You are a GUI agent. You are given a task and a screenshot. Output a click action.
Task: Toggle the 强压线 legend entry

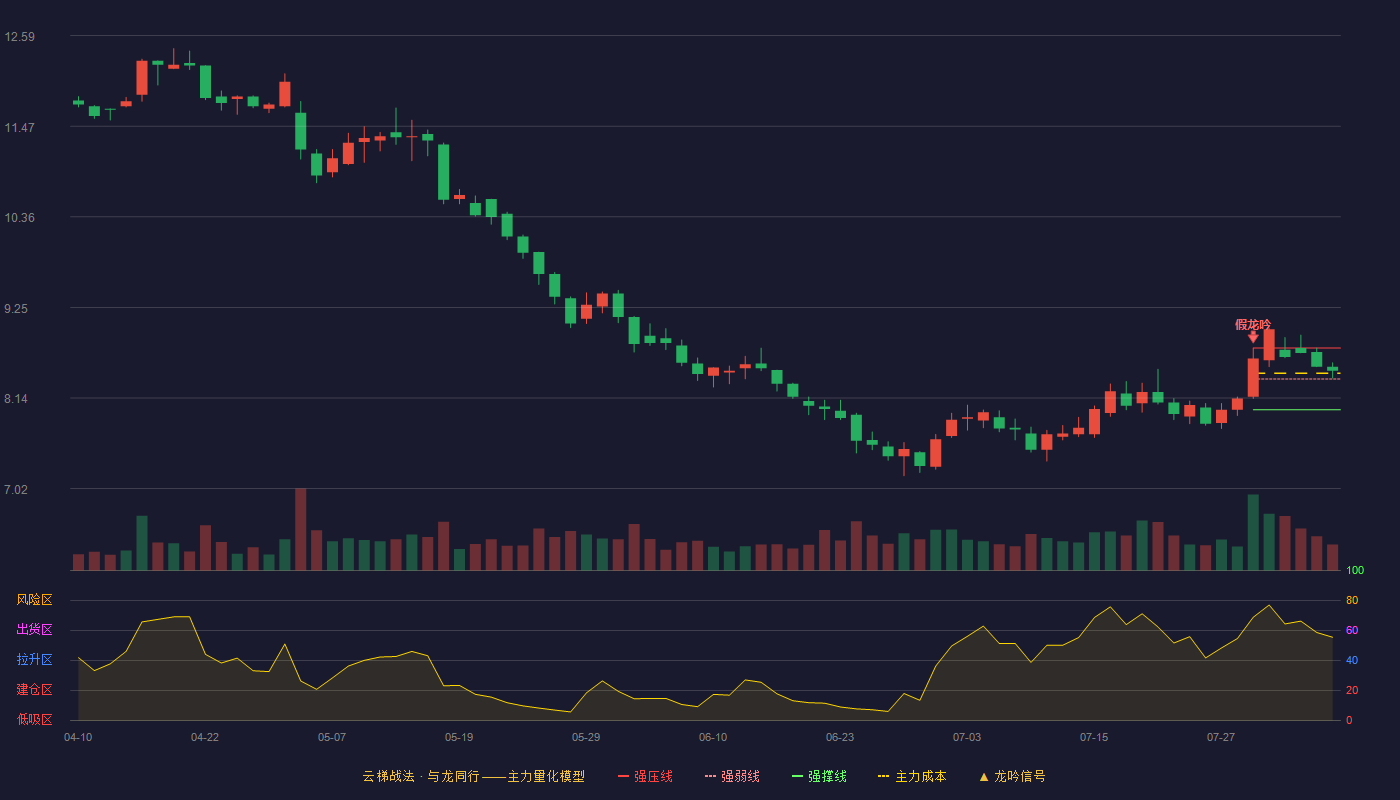pyautogui.click(x=645, y=776)
